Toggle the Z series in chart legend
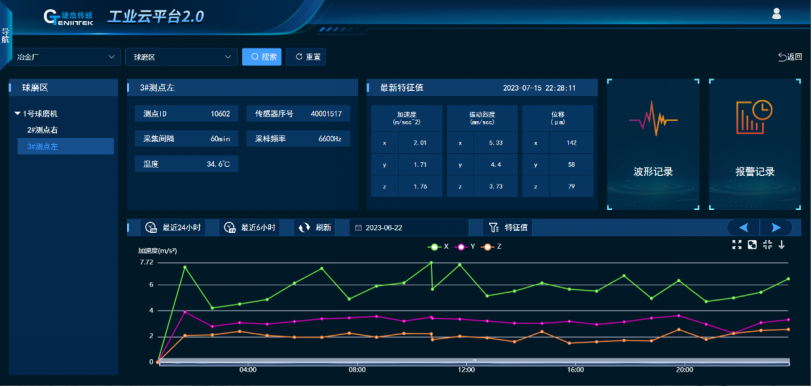812x387 pixels. [x=491, y=247]
